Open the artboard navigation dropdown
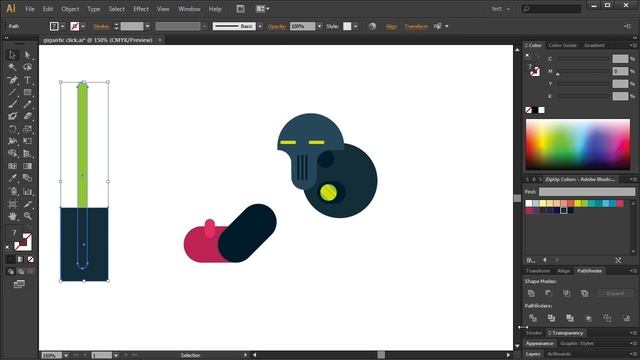640x360 pixels. click(116, 356)
